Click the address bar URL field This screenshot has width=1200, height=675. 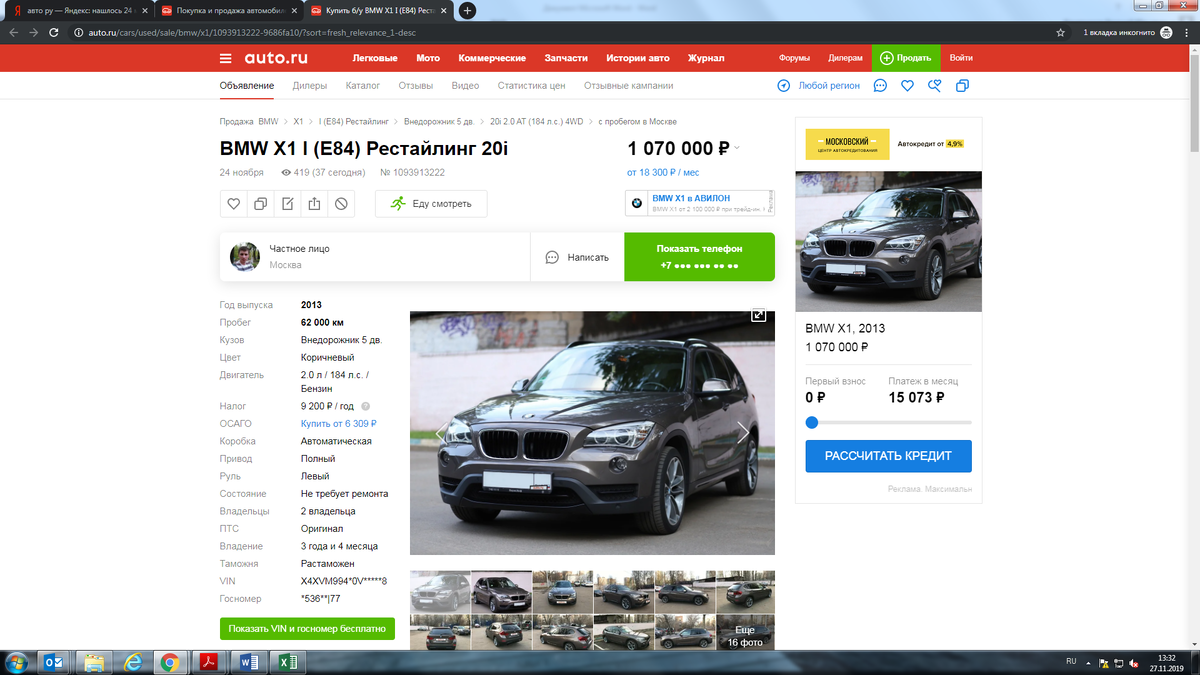[x=560, y=32]
